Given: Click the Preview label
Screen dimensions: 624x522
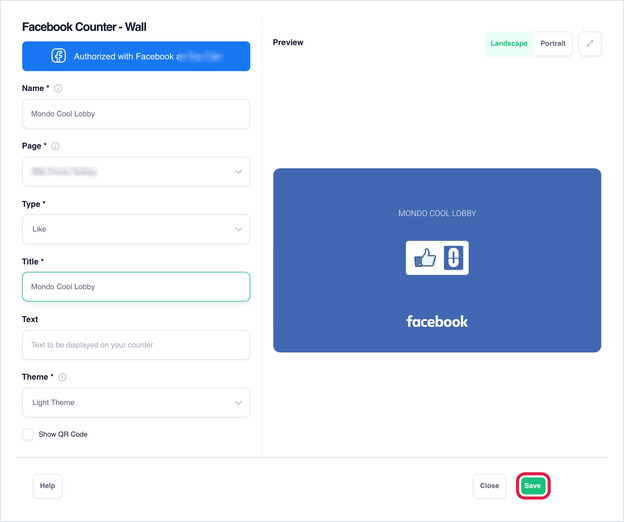Looking at the screenshot, I should [x=288, y=42].
